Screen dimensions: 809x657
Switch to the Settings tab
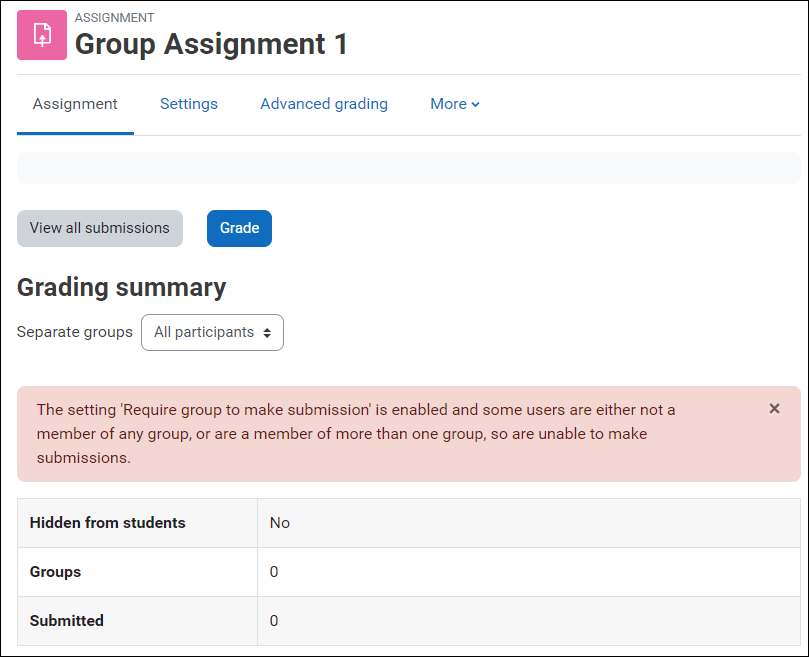tap(188, 103)
